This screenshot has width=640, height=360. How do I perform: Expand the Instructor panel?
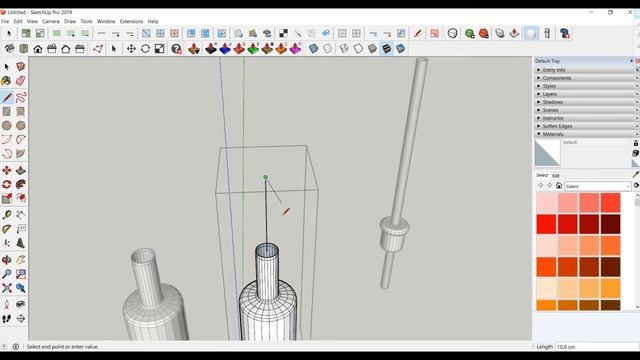(x=587, y=118)
